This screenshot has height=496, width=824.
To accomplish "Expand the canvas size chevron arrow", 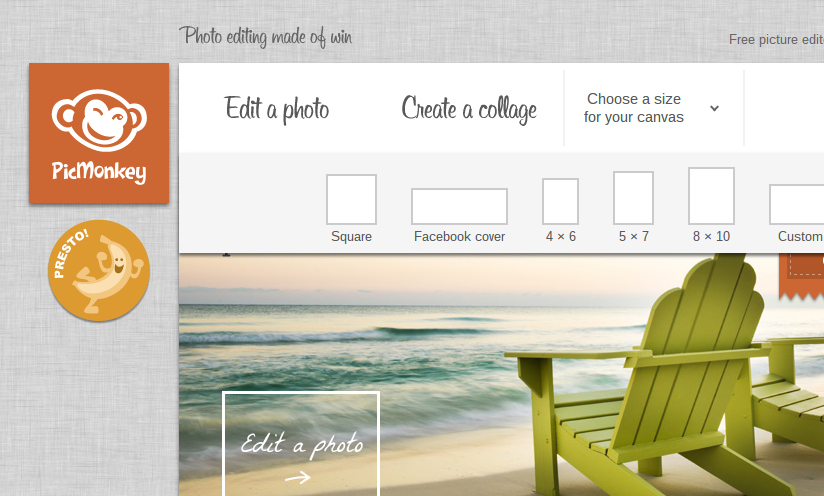I will click(714, 108).
